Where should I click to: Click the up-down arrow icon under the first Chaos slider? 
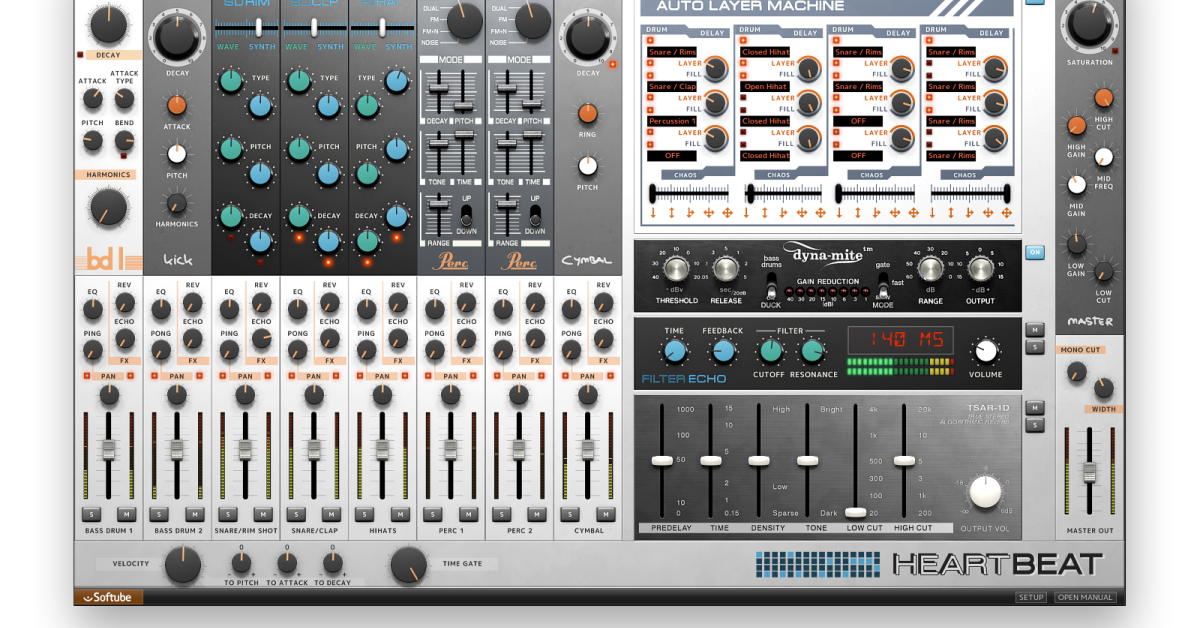[x=670, y=212]
